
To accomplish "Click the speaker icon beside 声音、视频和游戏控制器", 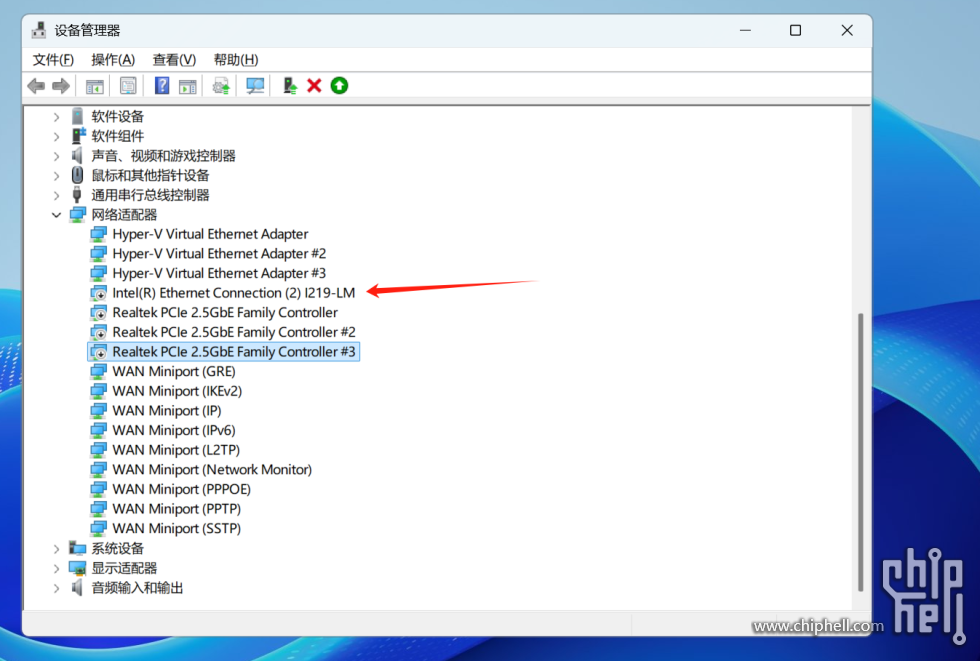I will pyautogui.click(x=77, y=156).
